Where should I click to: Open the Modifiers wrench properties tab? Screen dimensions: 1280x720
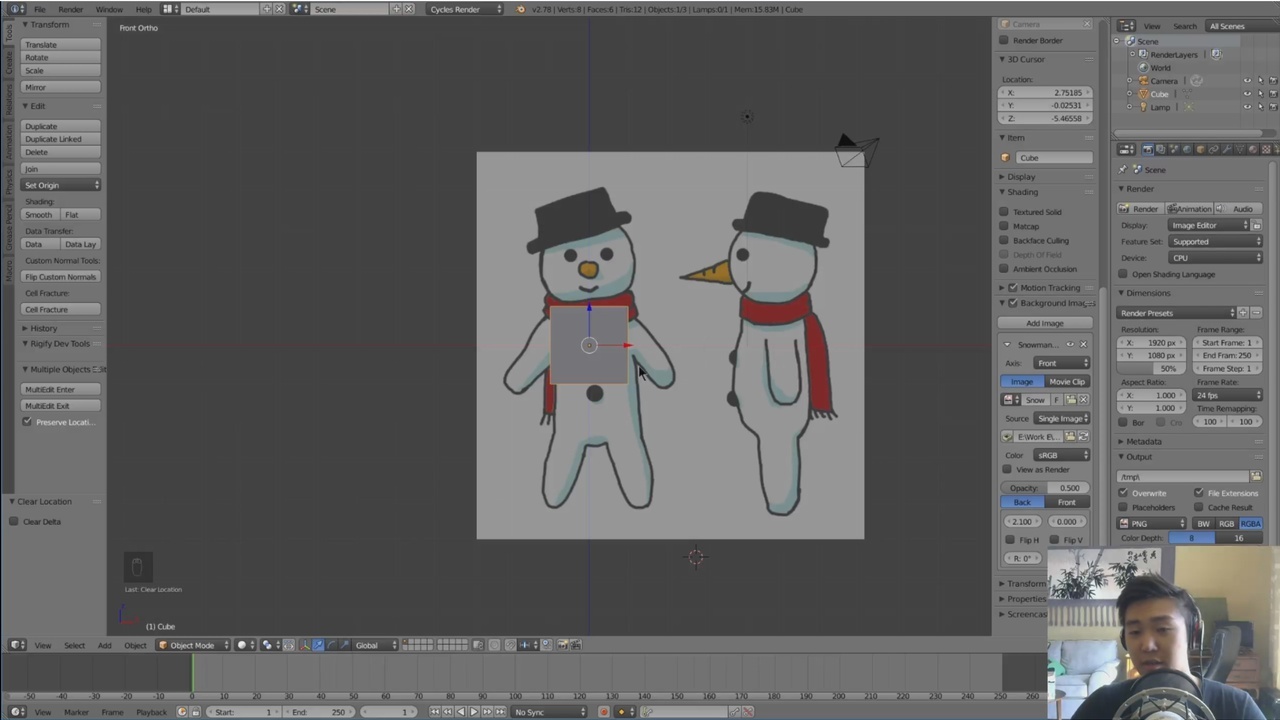coord(1226,150)
